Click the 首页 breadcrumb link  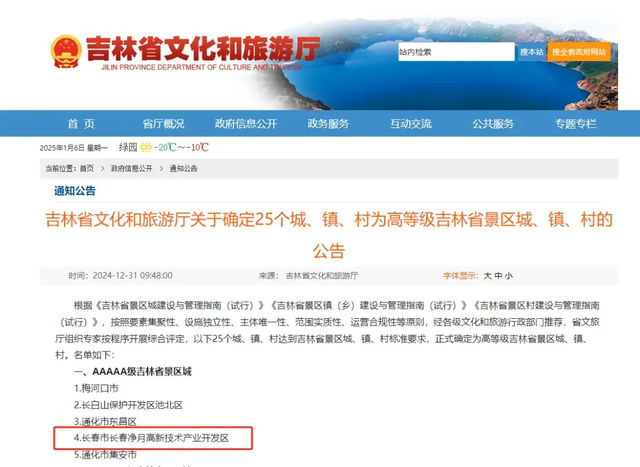point(87,169)
